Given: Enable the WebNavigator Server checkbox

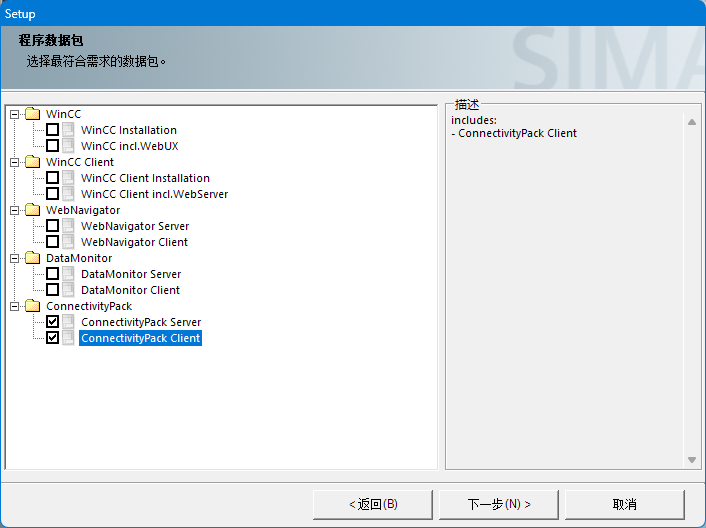Looking at the screenshot, I should tap(53, 226).
